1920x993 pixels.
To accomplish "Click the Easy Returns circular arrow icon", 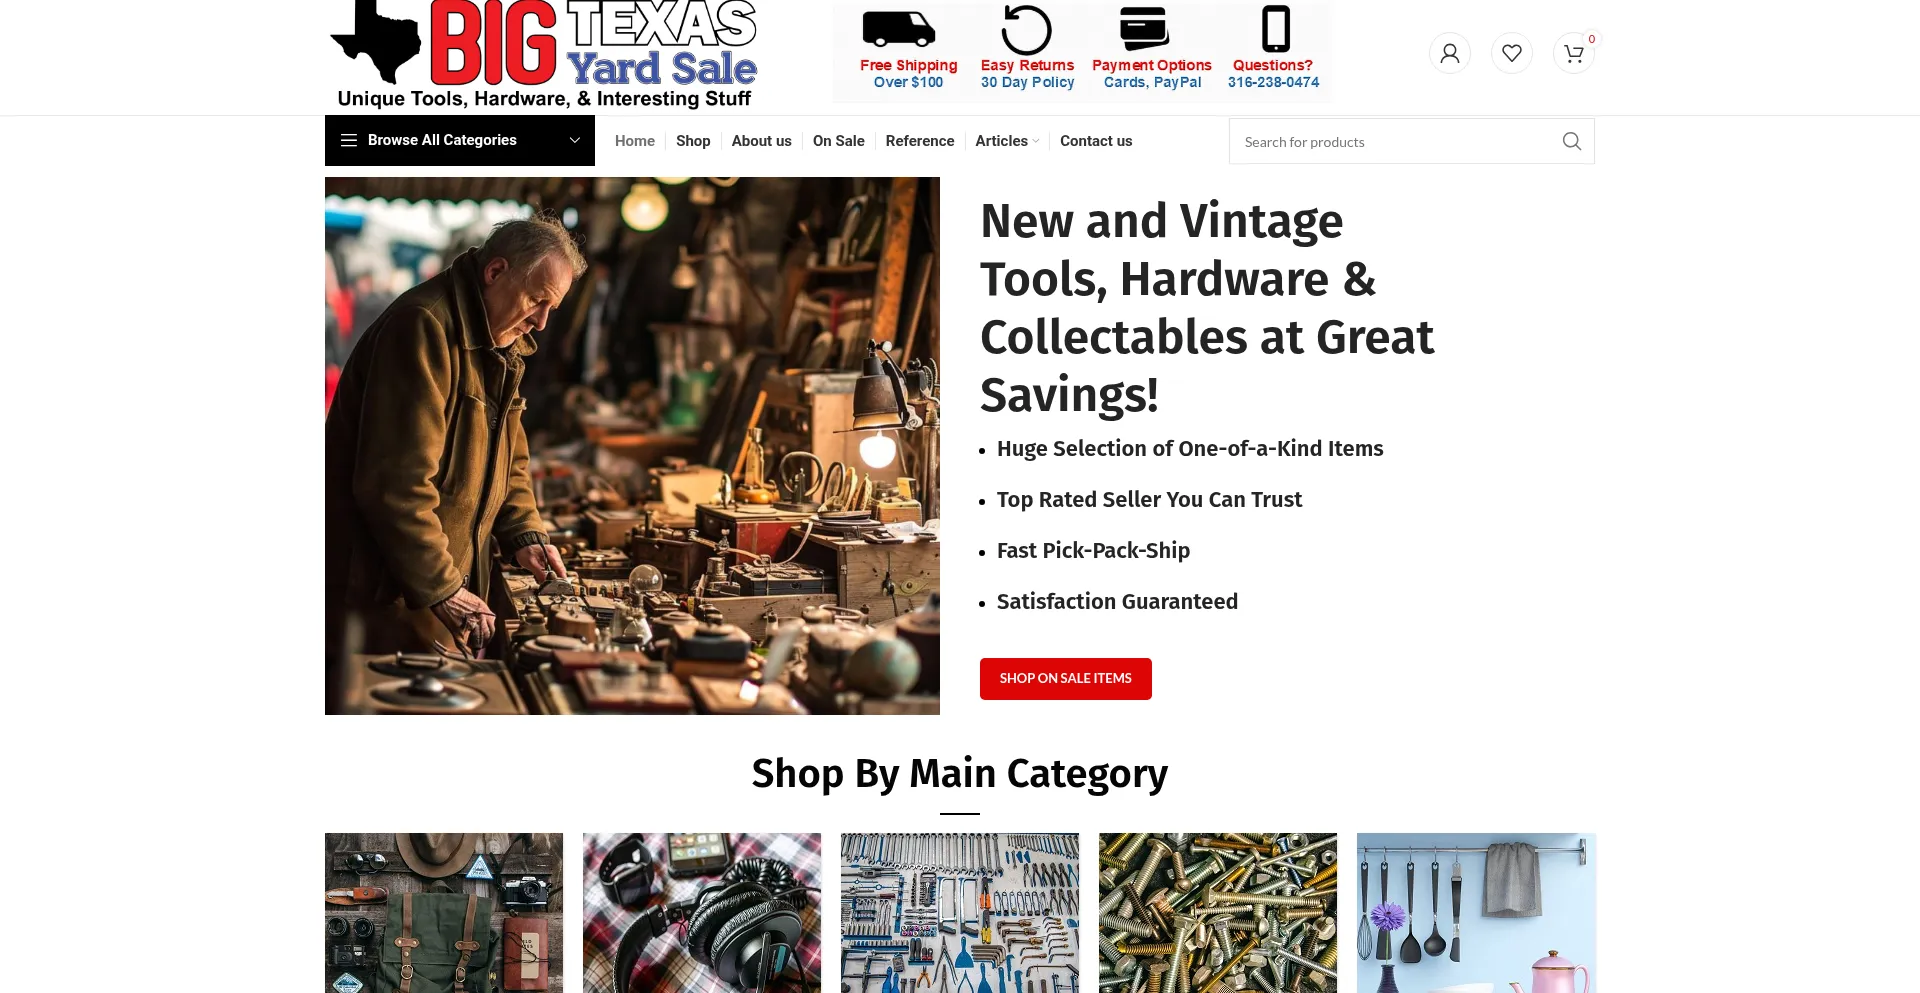I will [x=1027, y=30].
